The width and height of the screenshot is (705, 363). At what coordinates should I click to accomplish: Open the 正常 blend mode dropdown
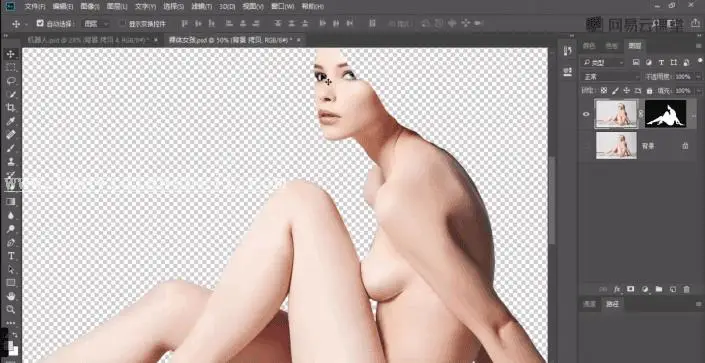[x=610, y=77]
